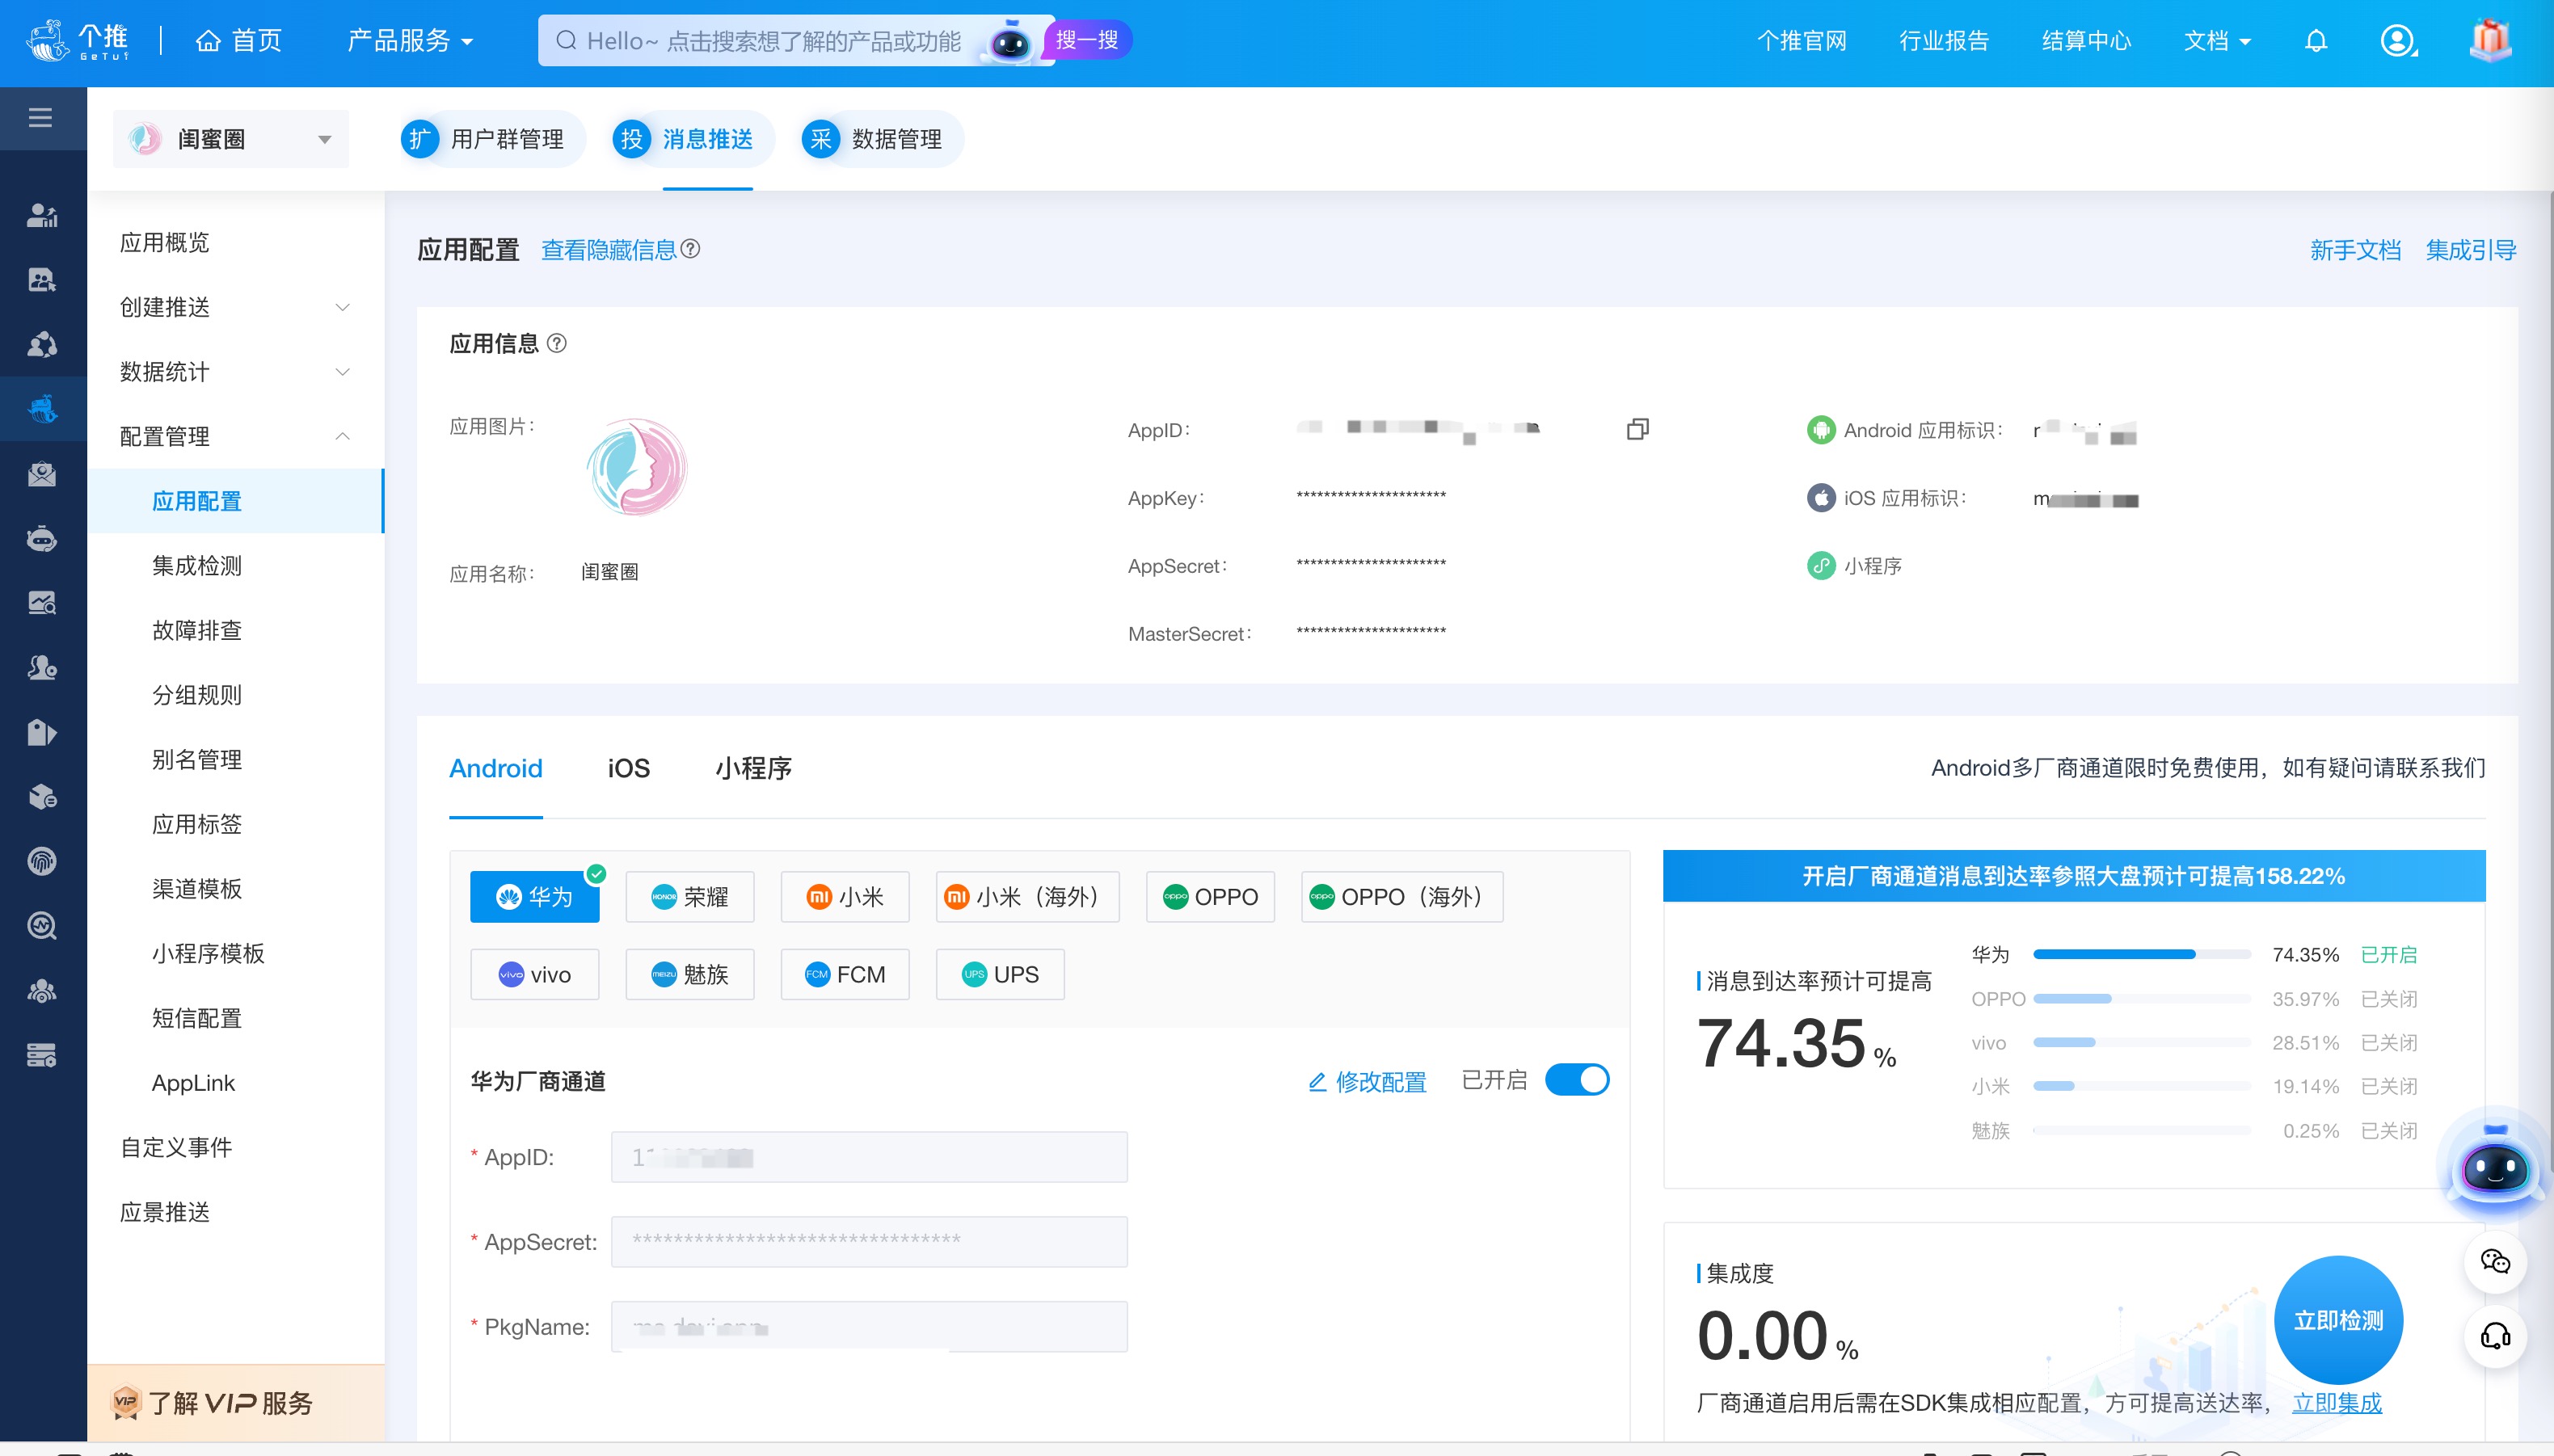
Task: Select the vivo vendor channel
Action: coord(535,974)
